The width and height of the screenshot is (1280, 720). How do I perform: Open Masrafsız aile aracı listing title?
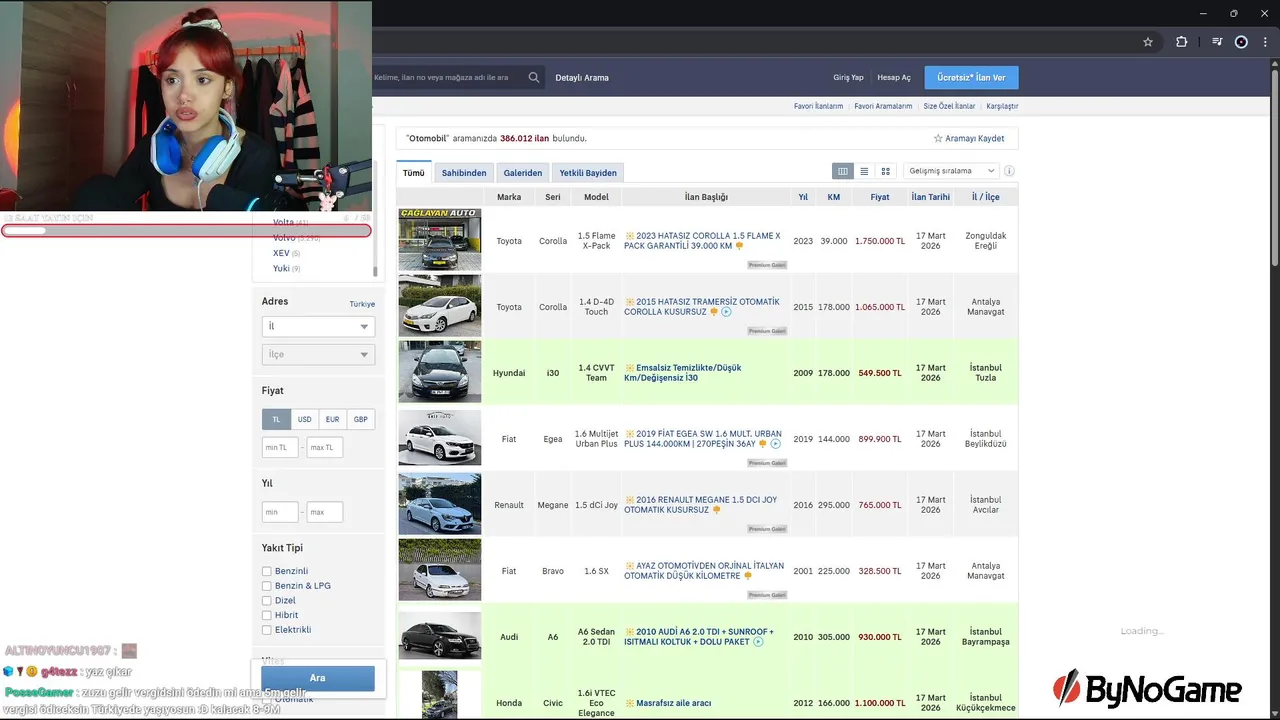[673, 703]
